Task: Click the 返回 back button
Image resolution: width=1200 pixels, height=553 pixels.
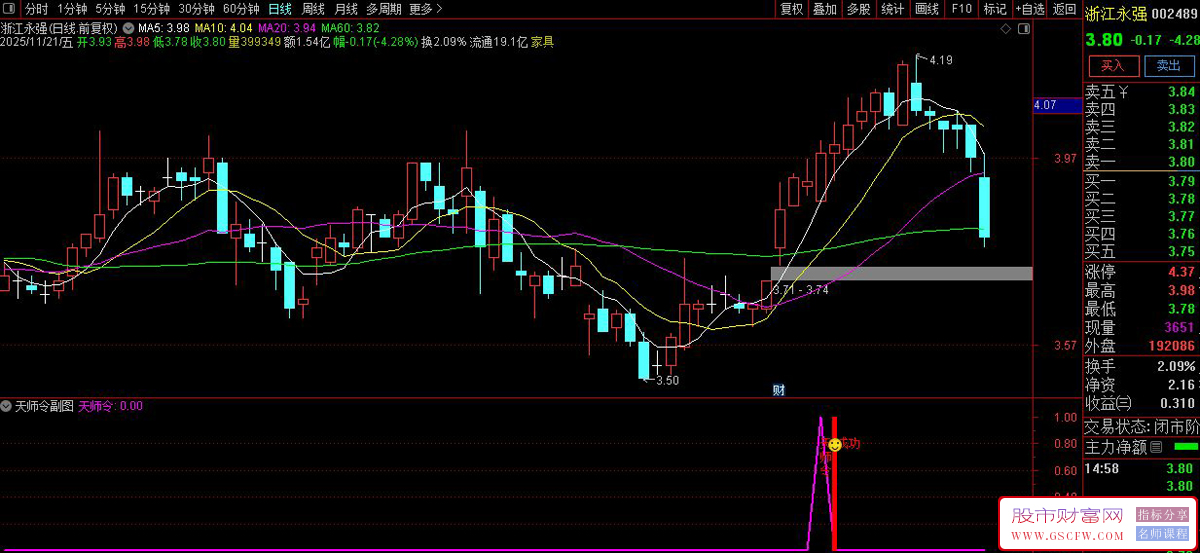Action: (x=1064, y=9)
